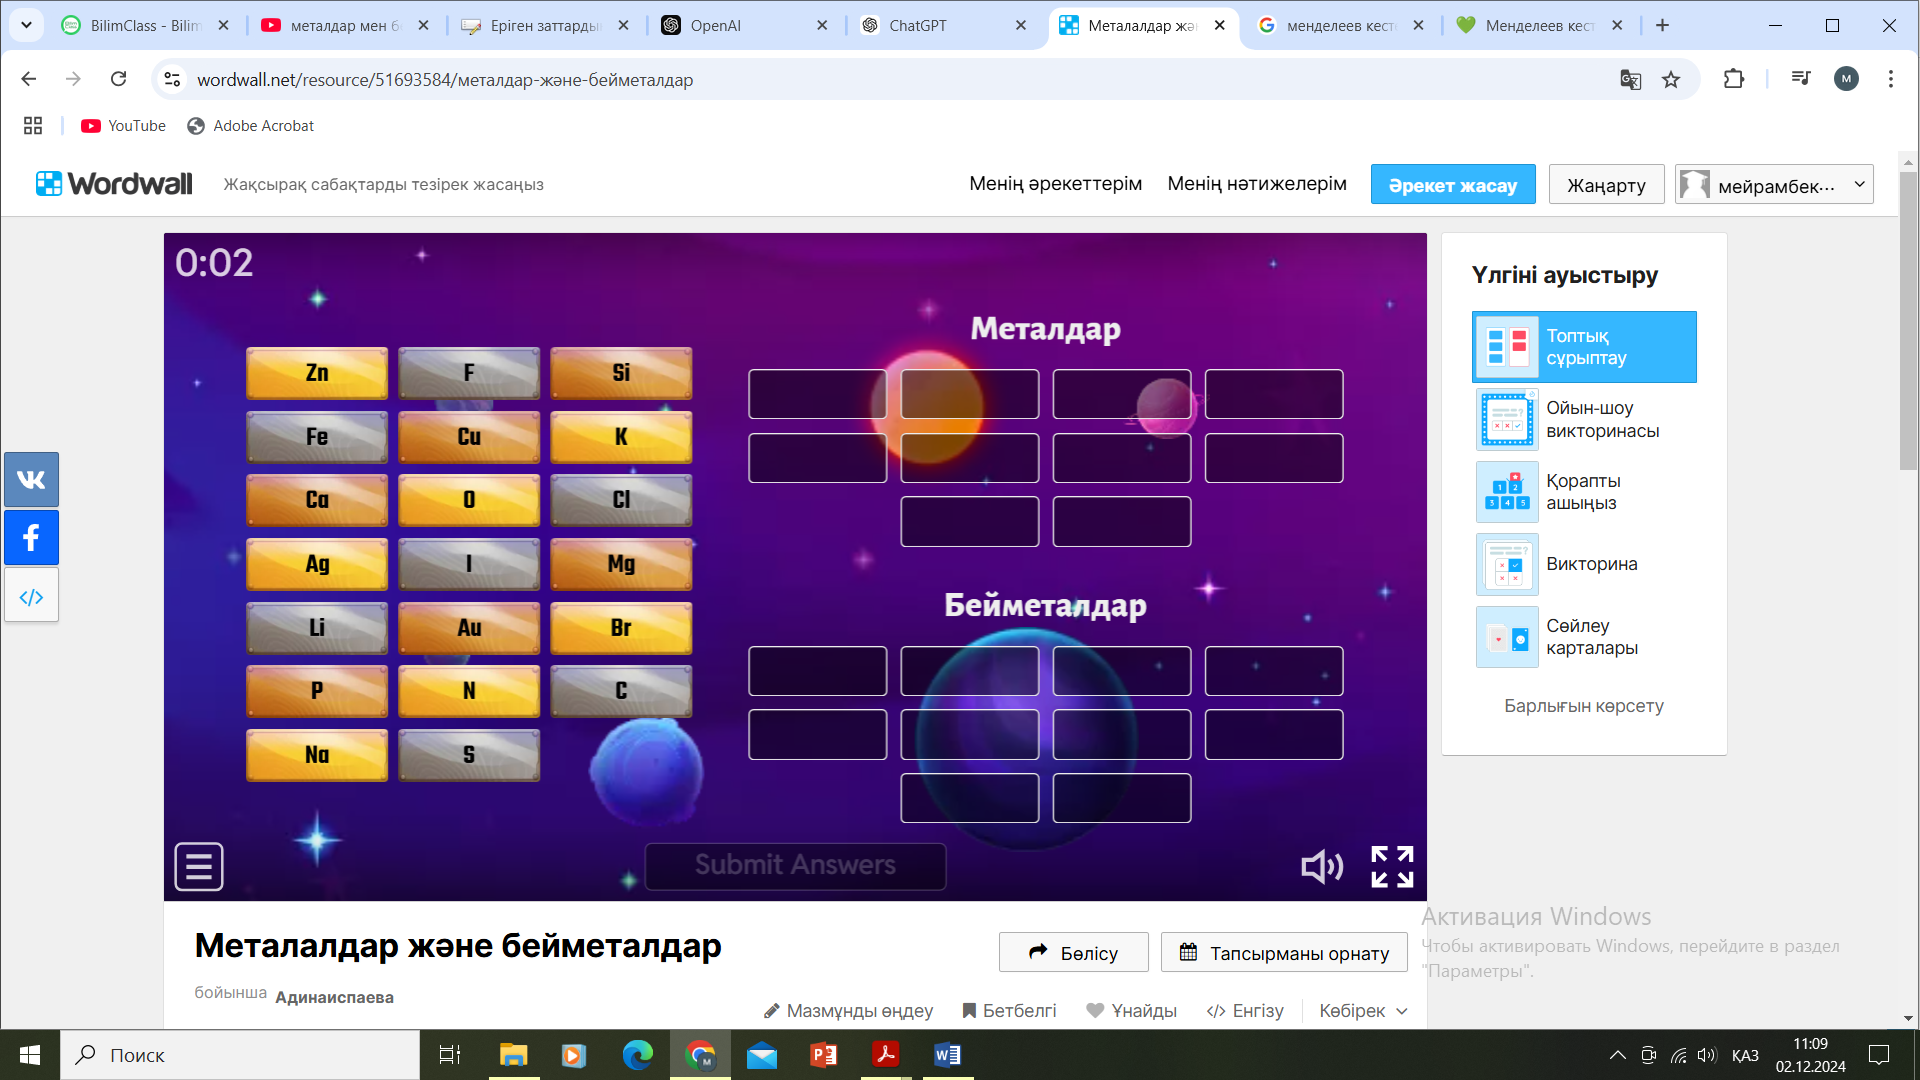Image resolution: width=1920 pixels, height=1080 pixels.
Task: Expand the Көбірек more options menu
Action: pyautogui.click(x=1362, y=1011)
